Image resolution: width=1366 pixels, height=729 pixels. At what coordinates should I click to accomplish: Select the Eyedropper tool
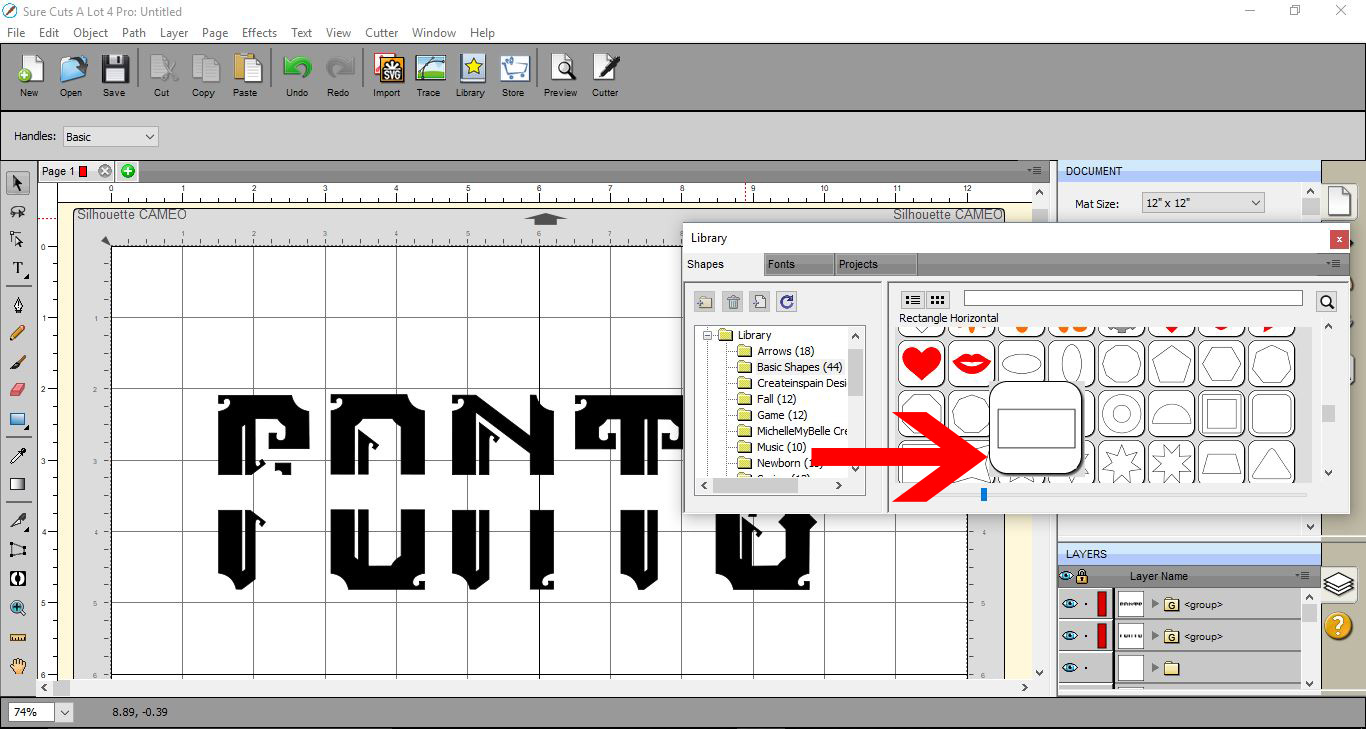(17, 456)
